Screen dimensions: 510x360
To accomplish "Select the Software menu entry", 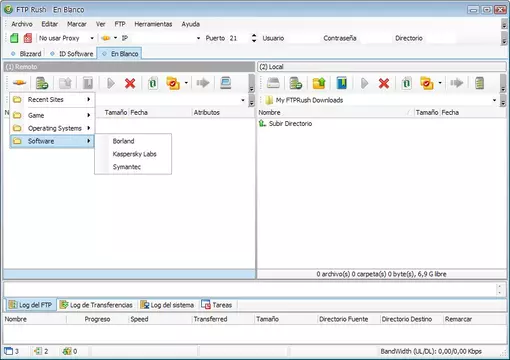I will pos(52,141).
